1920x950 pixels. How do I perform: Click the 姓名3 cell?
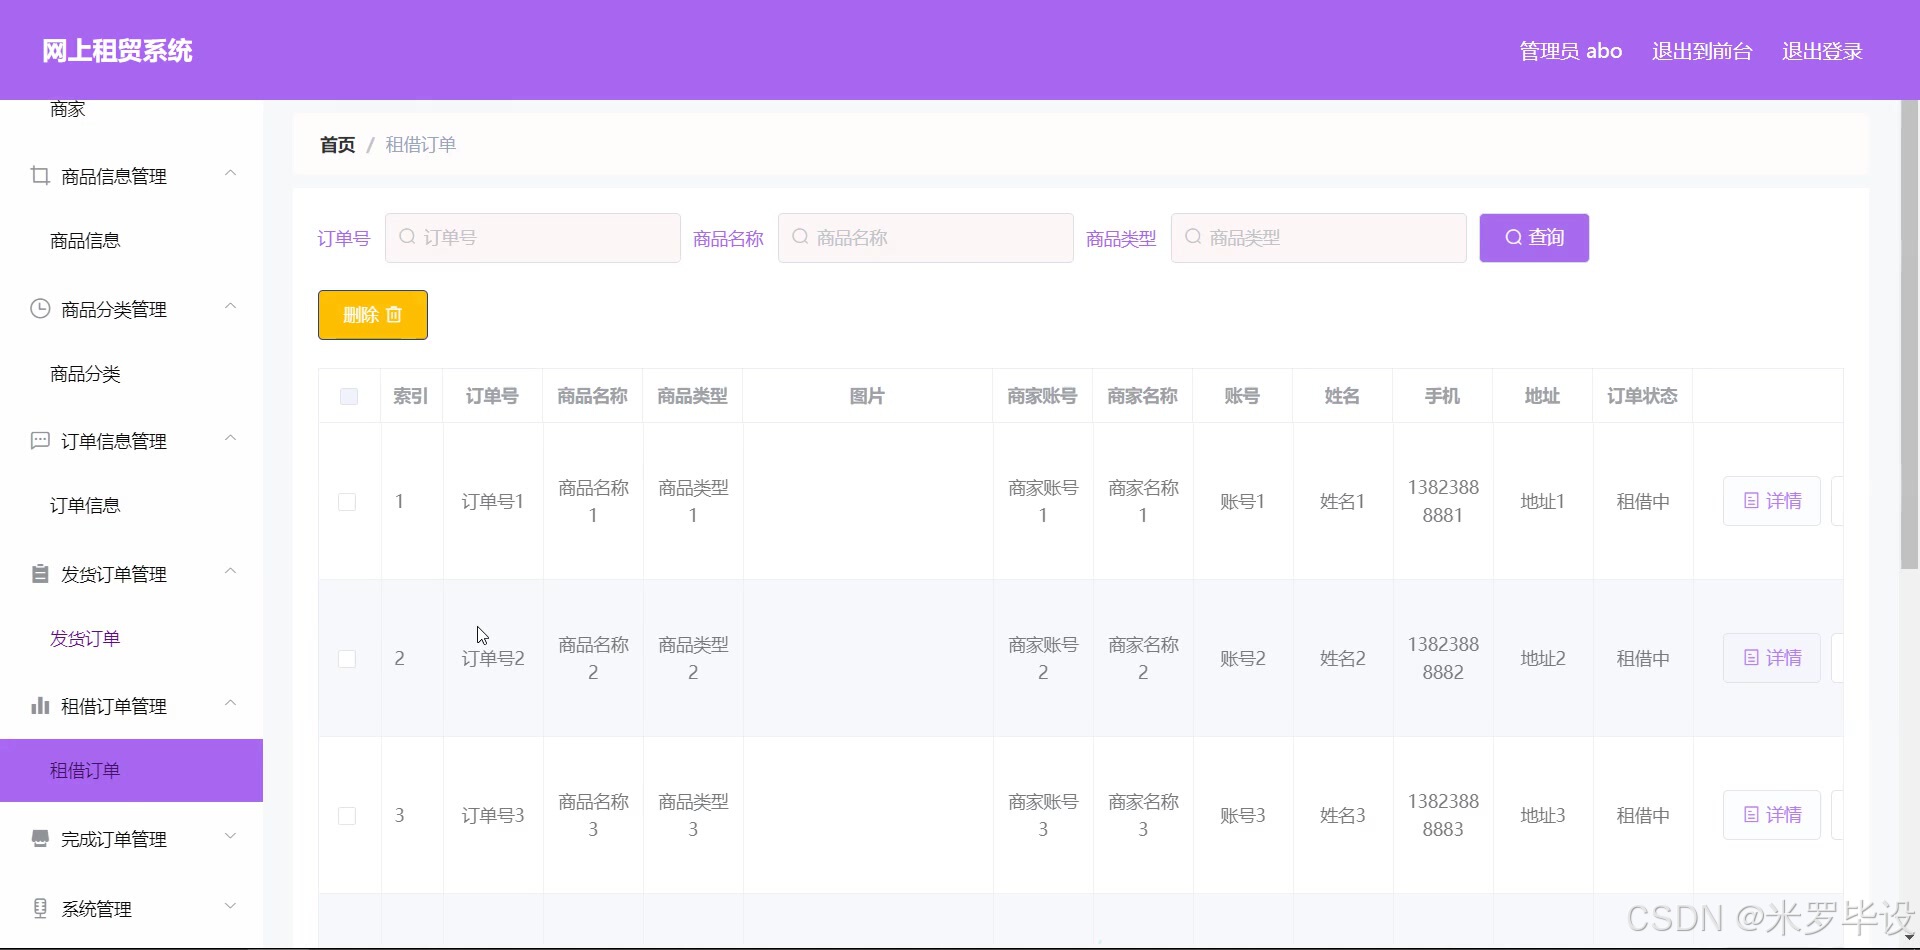[1342, 815]
